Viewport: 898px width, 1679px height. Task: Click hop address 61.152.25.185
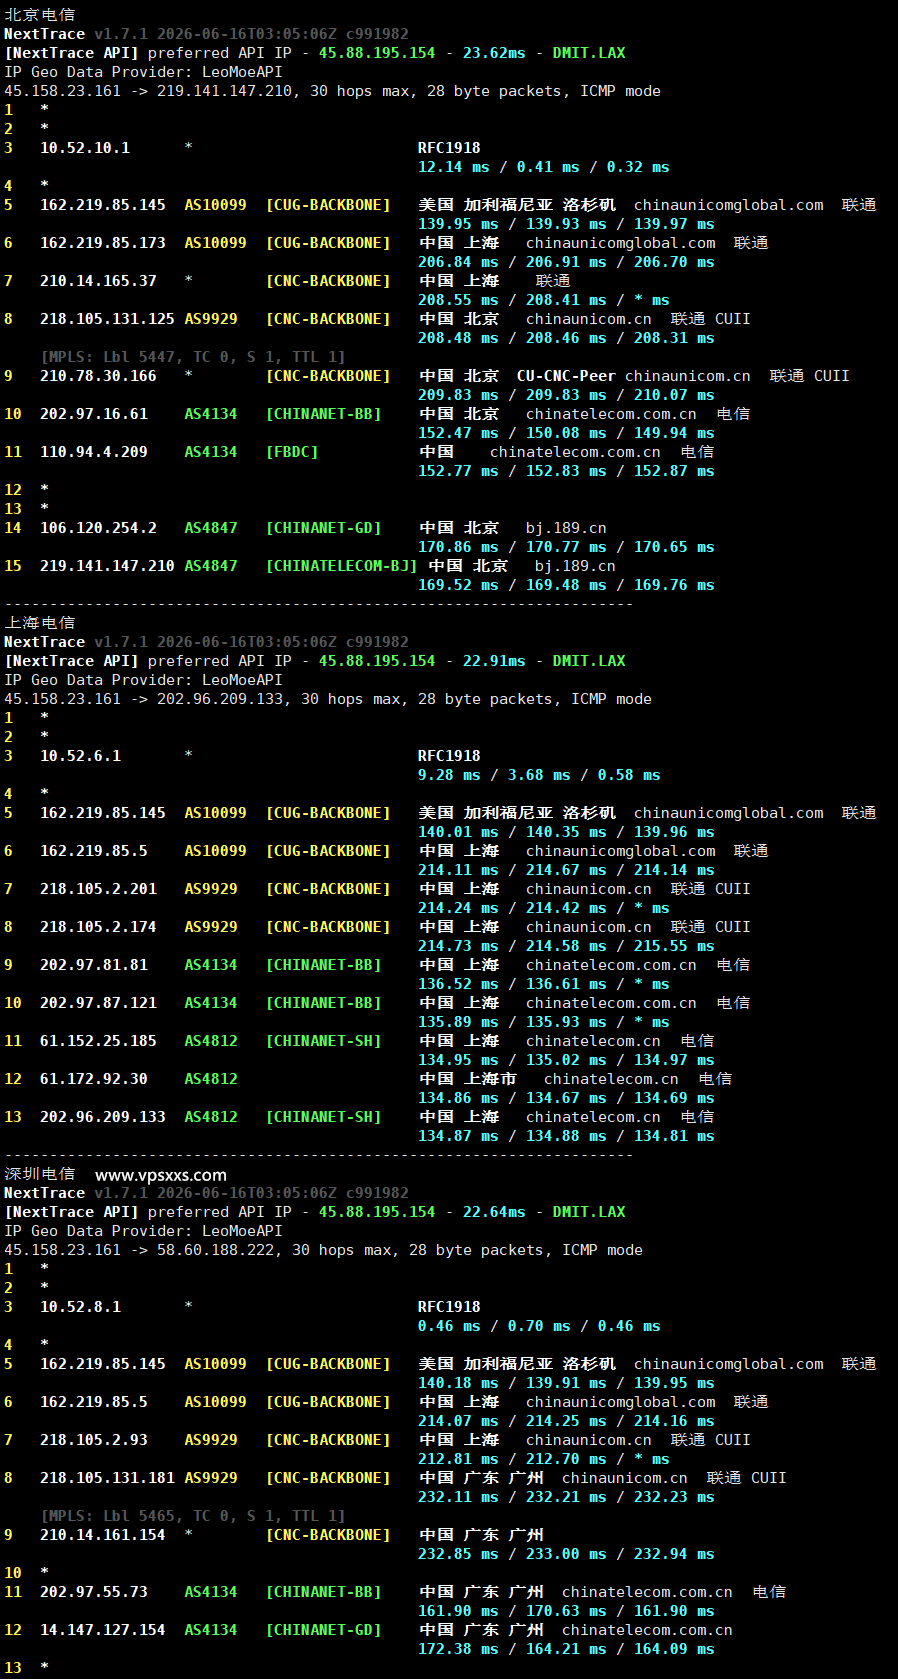[98, 1041]
